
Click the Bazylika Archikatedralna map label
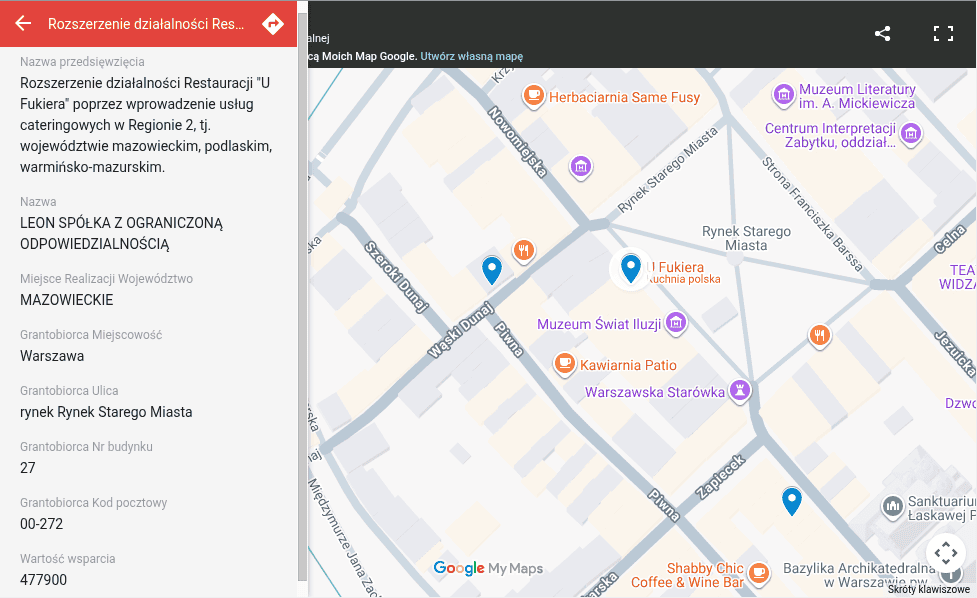tap(859, 575)
